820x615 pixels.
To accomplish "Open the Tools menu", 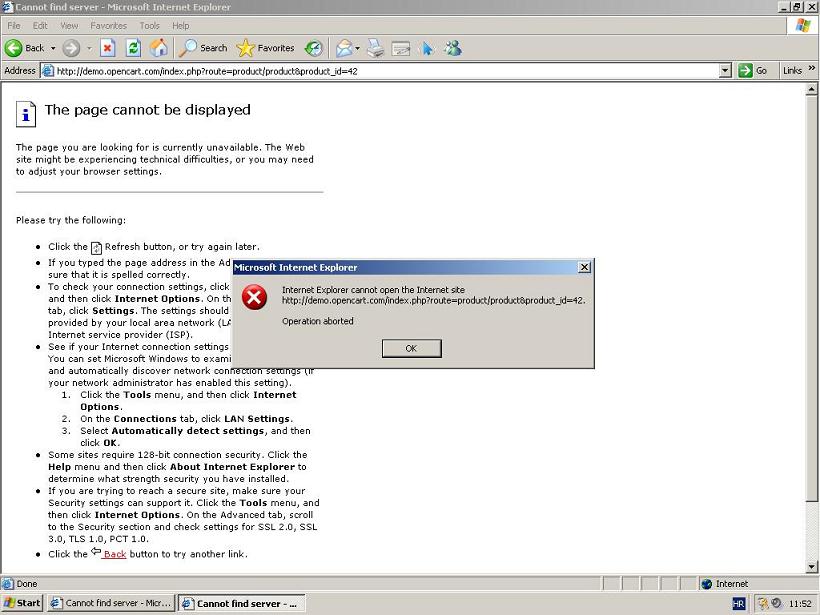I will point(150,26).
